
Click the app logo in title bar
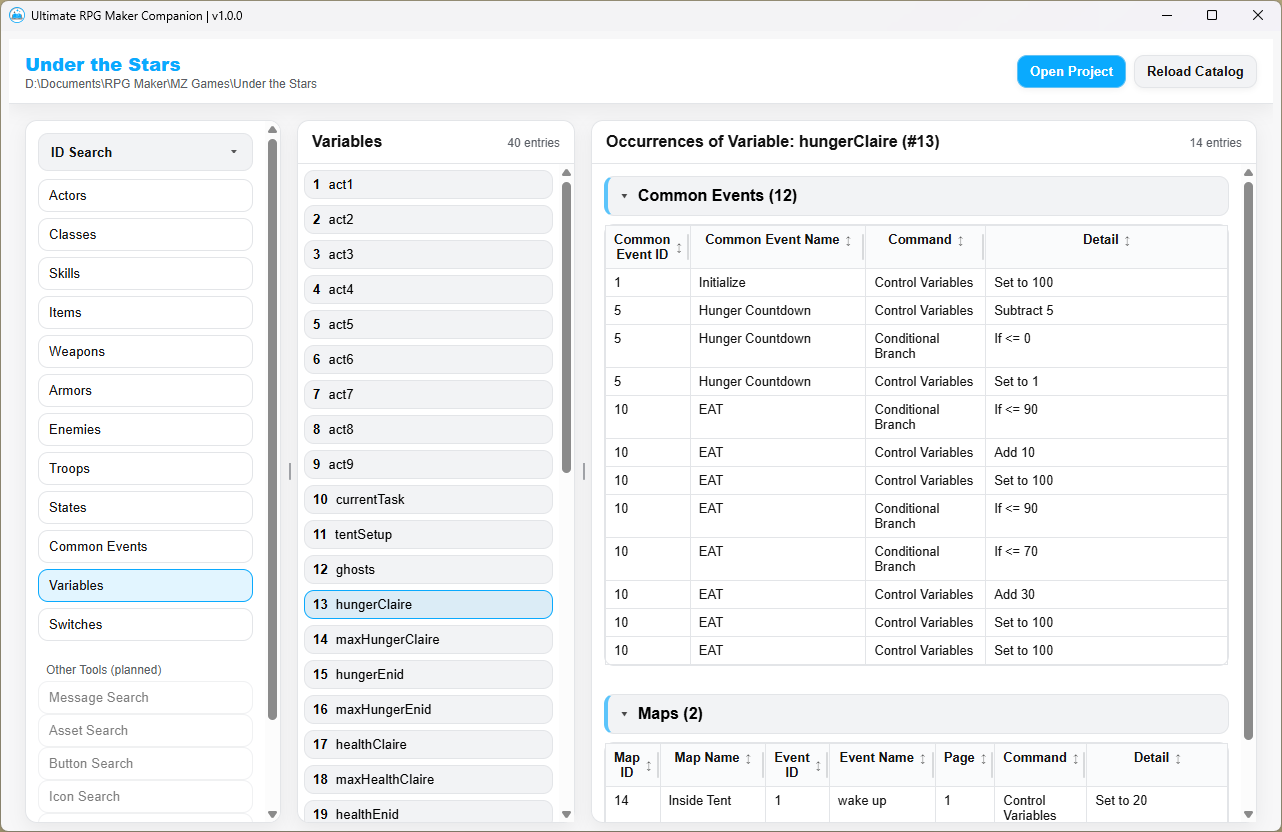click(17, 16)
